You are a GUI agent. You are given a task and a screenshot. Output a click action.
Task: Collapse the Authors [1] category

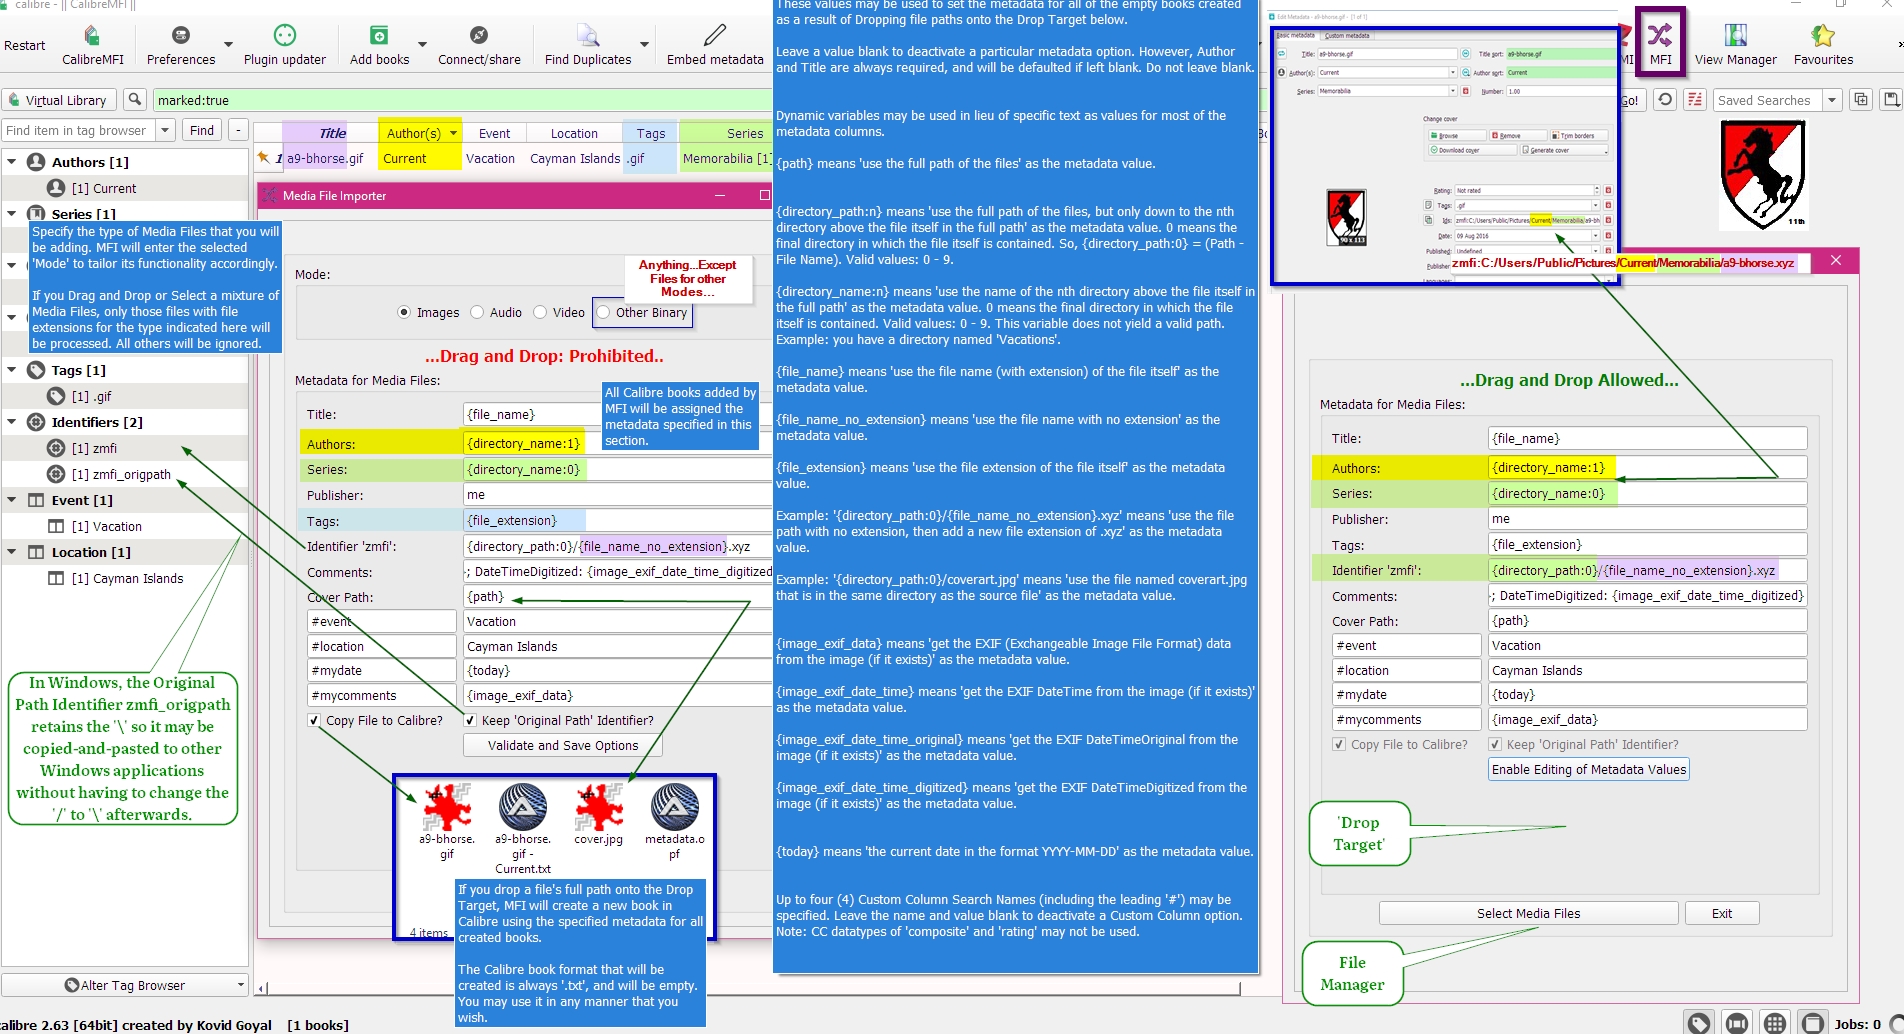pyautogui.click(x=12, y=161)
